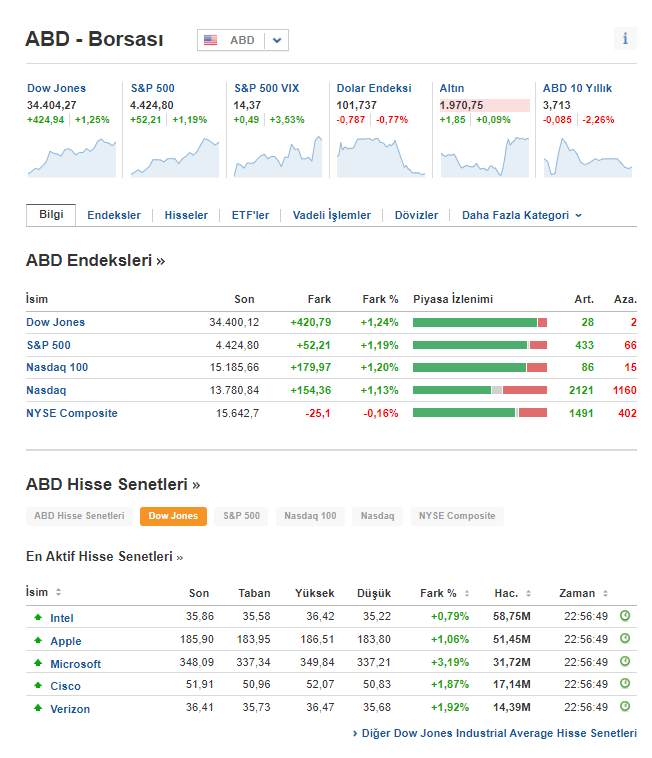
Task: Open the Hisseler tab
Action: 186,215
